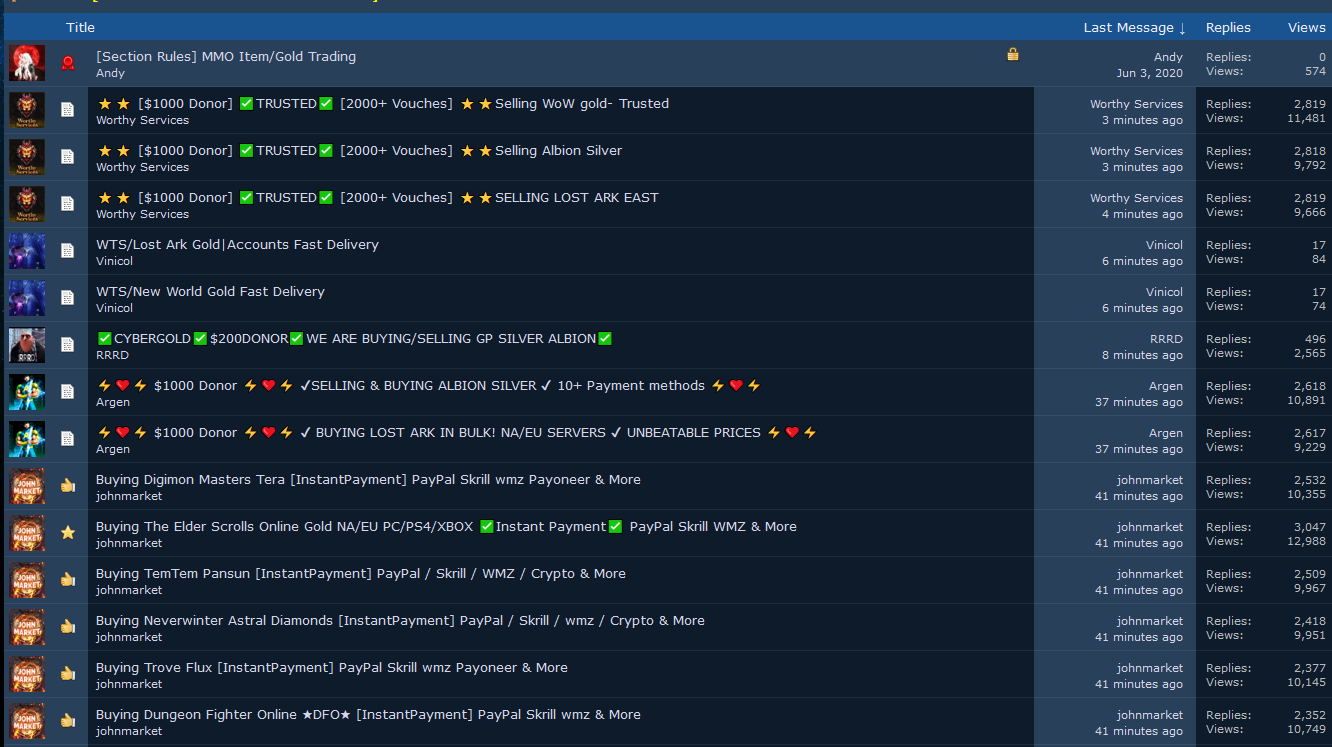
Task: Sort threads by Views column header
Action: pos(1306,27)
